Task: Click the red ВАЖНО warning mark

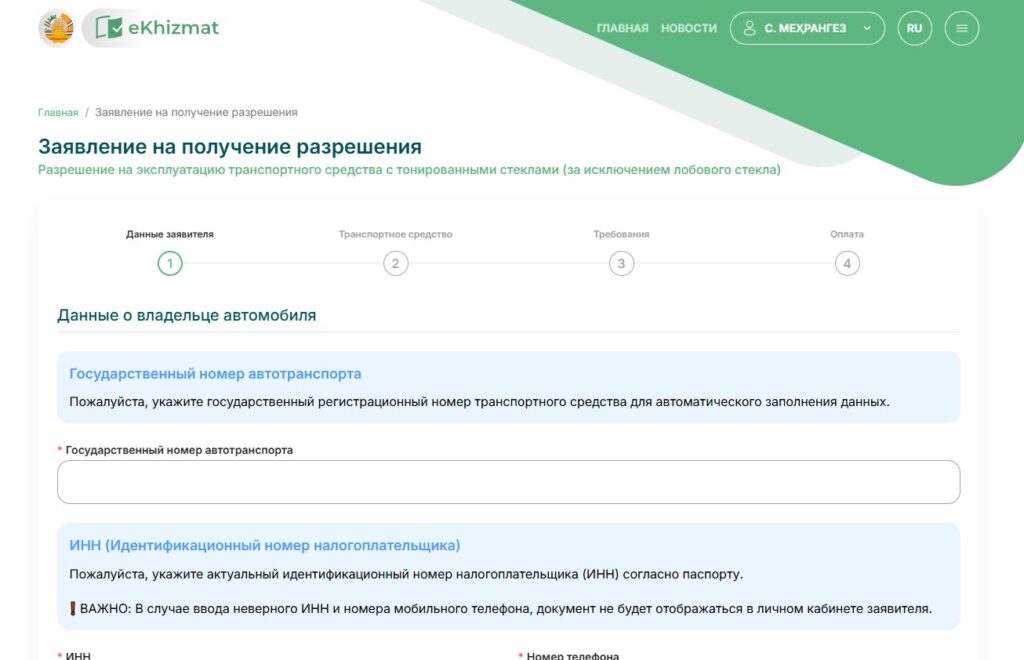Action: (73, 609)
